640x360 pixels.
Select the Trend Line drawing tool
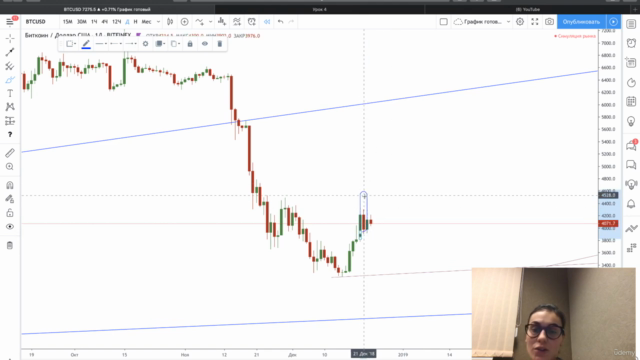coord(10,52)
